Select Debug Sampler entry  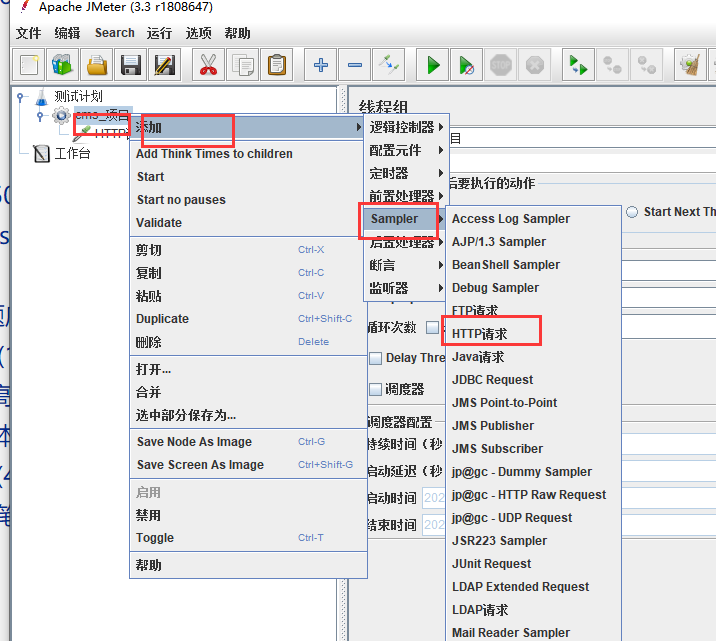(x=533, y=288)
